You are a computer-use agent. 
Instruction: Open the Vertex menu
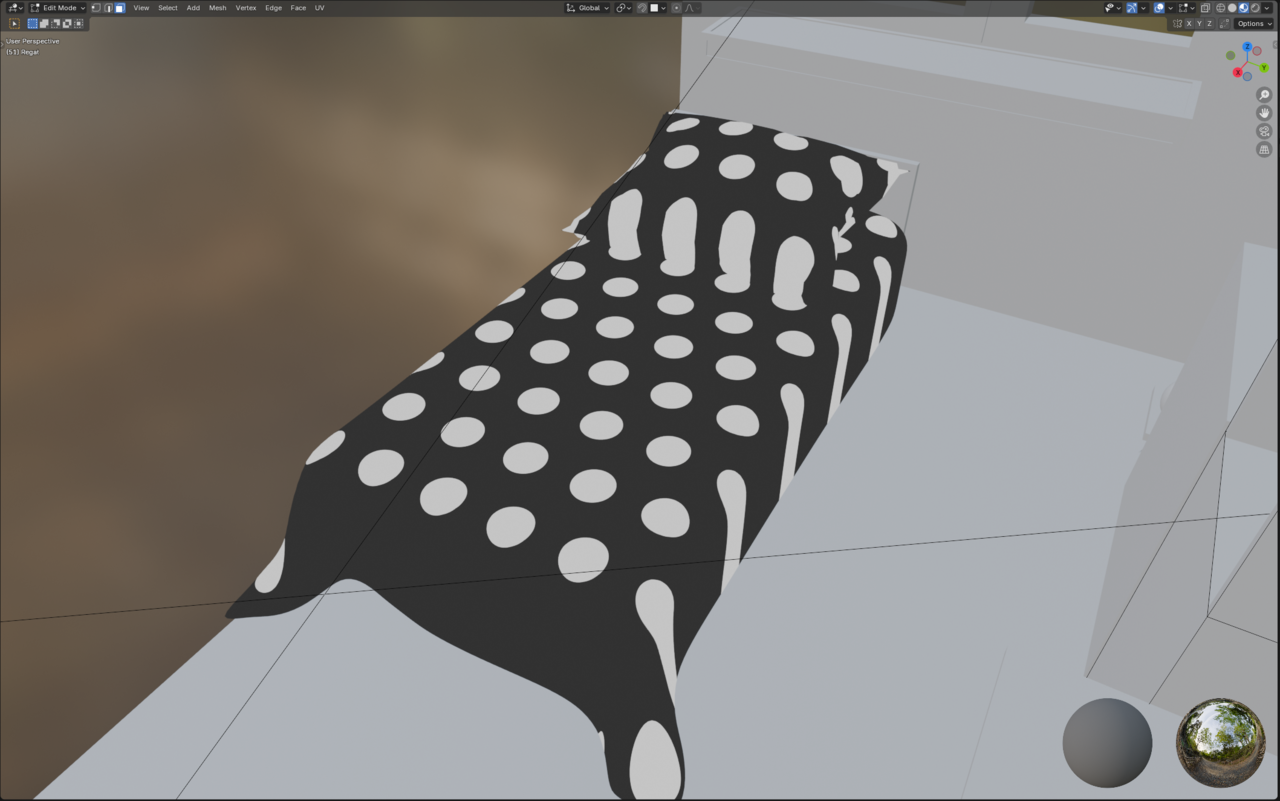246,8
